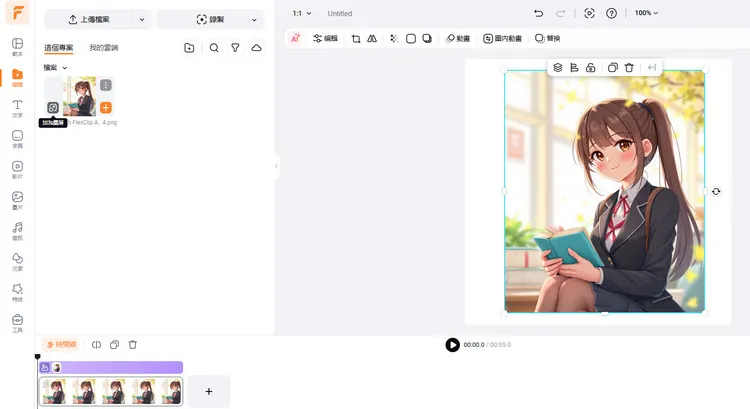The width and height of the screenshot is (750, 409).
Task: Select the 這個專案 tab
Action: [58, 47]
